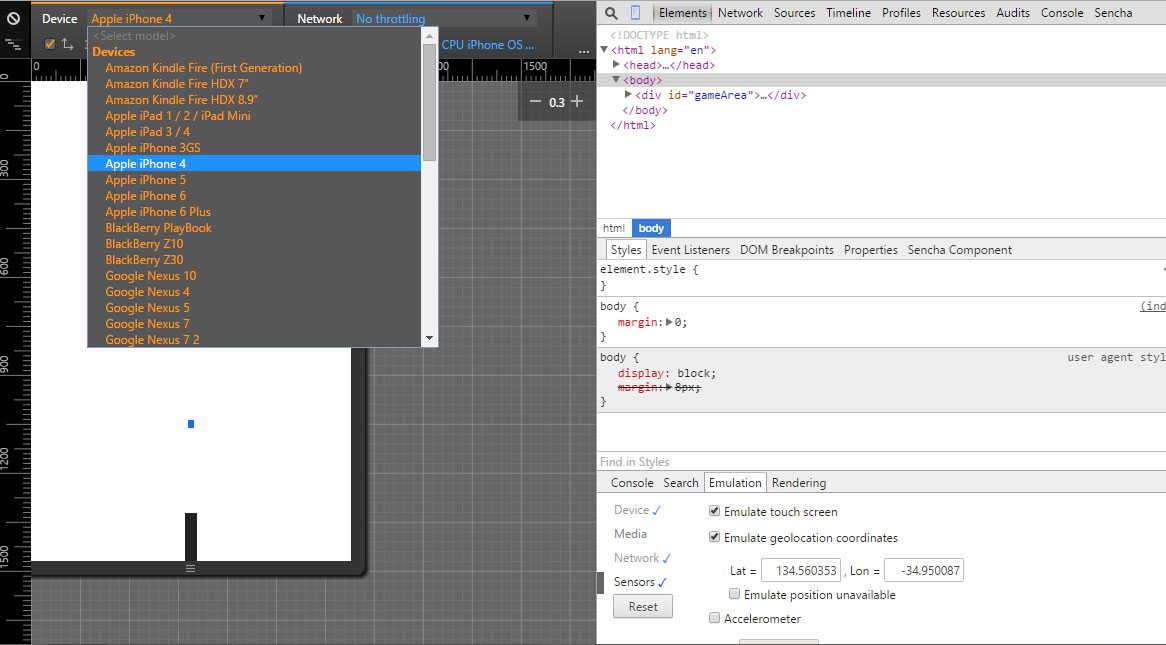Open the Sencha Component sidebar tab
This screenshot has width=1166, height=645.
point(959,250)
